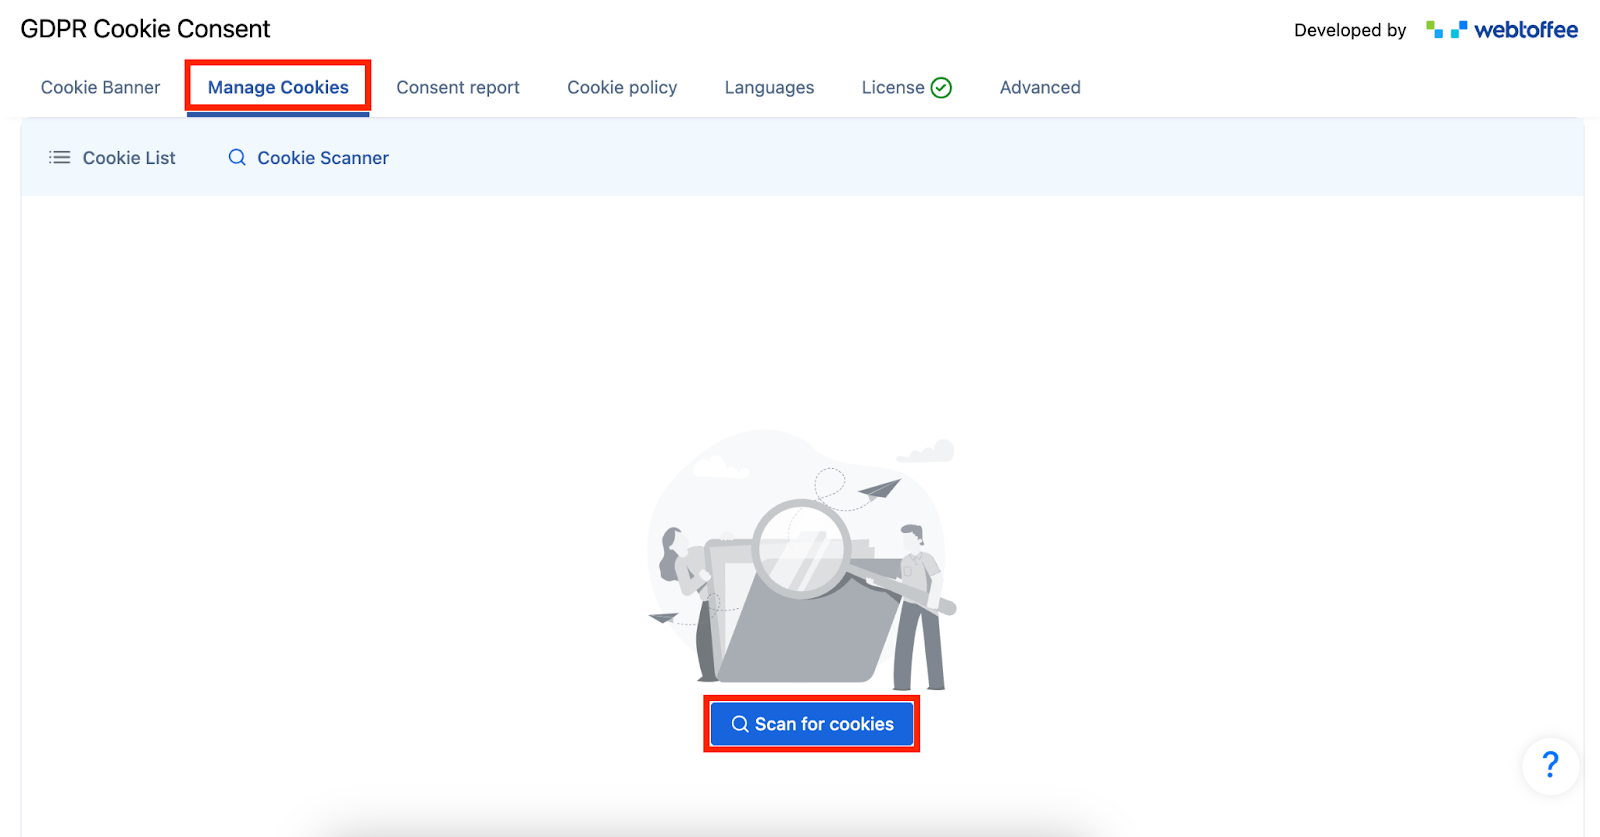Click the WebToffee colored squares logo icon
The image size is (1600, 837).
click(x=1446, y=30)
